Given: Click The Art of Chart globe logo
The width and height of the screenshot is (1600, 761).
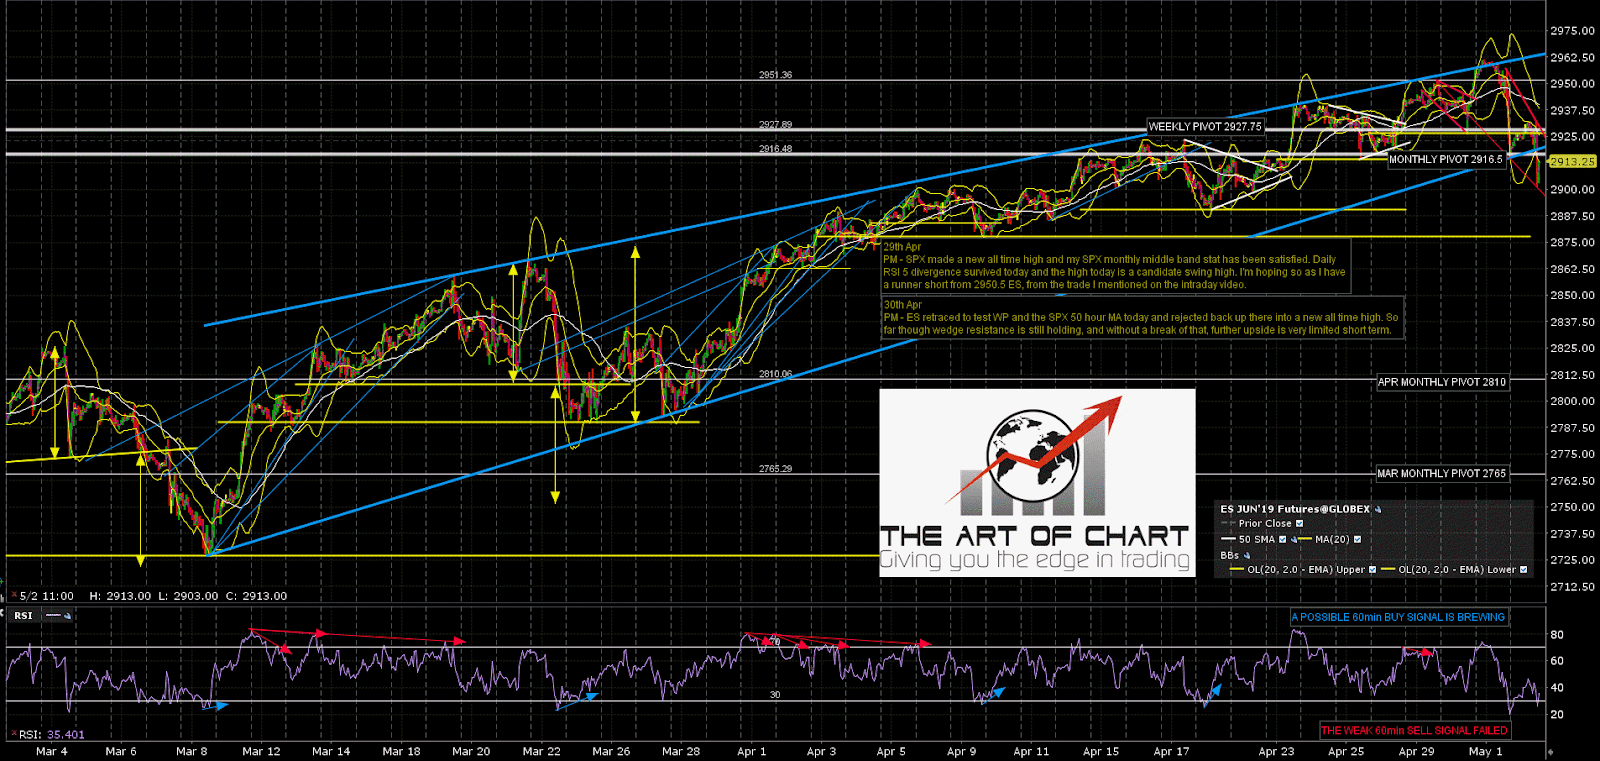Looking at the screenshot, I should pyautogui.click(x=1031, y=457).
